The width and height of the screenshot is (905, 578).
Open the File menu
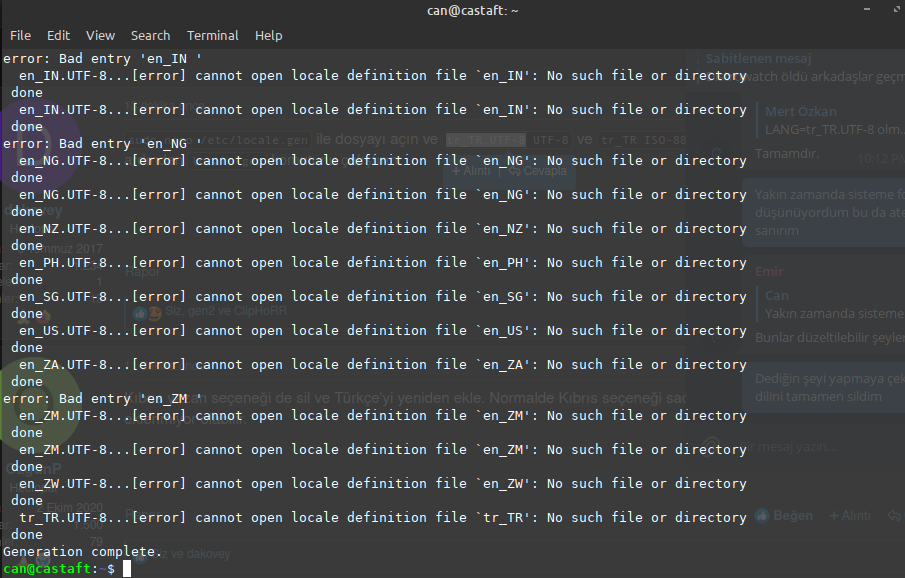20,35
